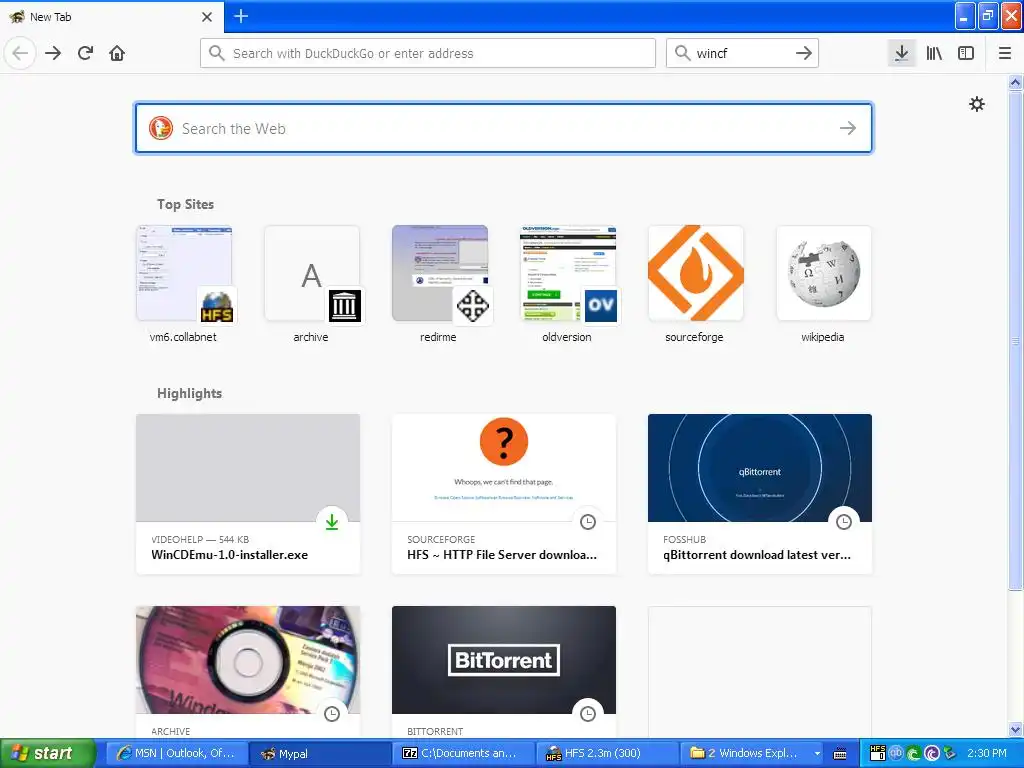Click the clock icon on the BitTorrent card
1024x768 pixels.
point(588,714)
